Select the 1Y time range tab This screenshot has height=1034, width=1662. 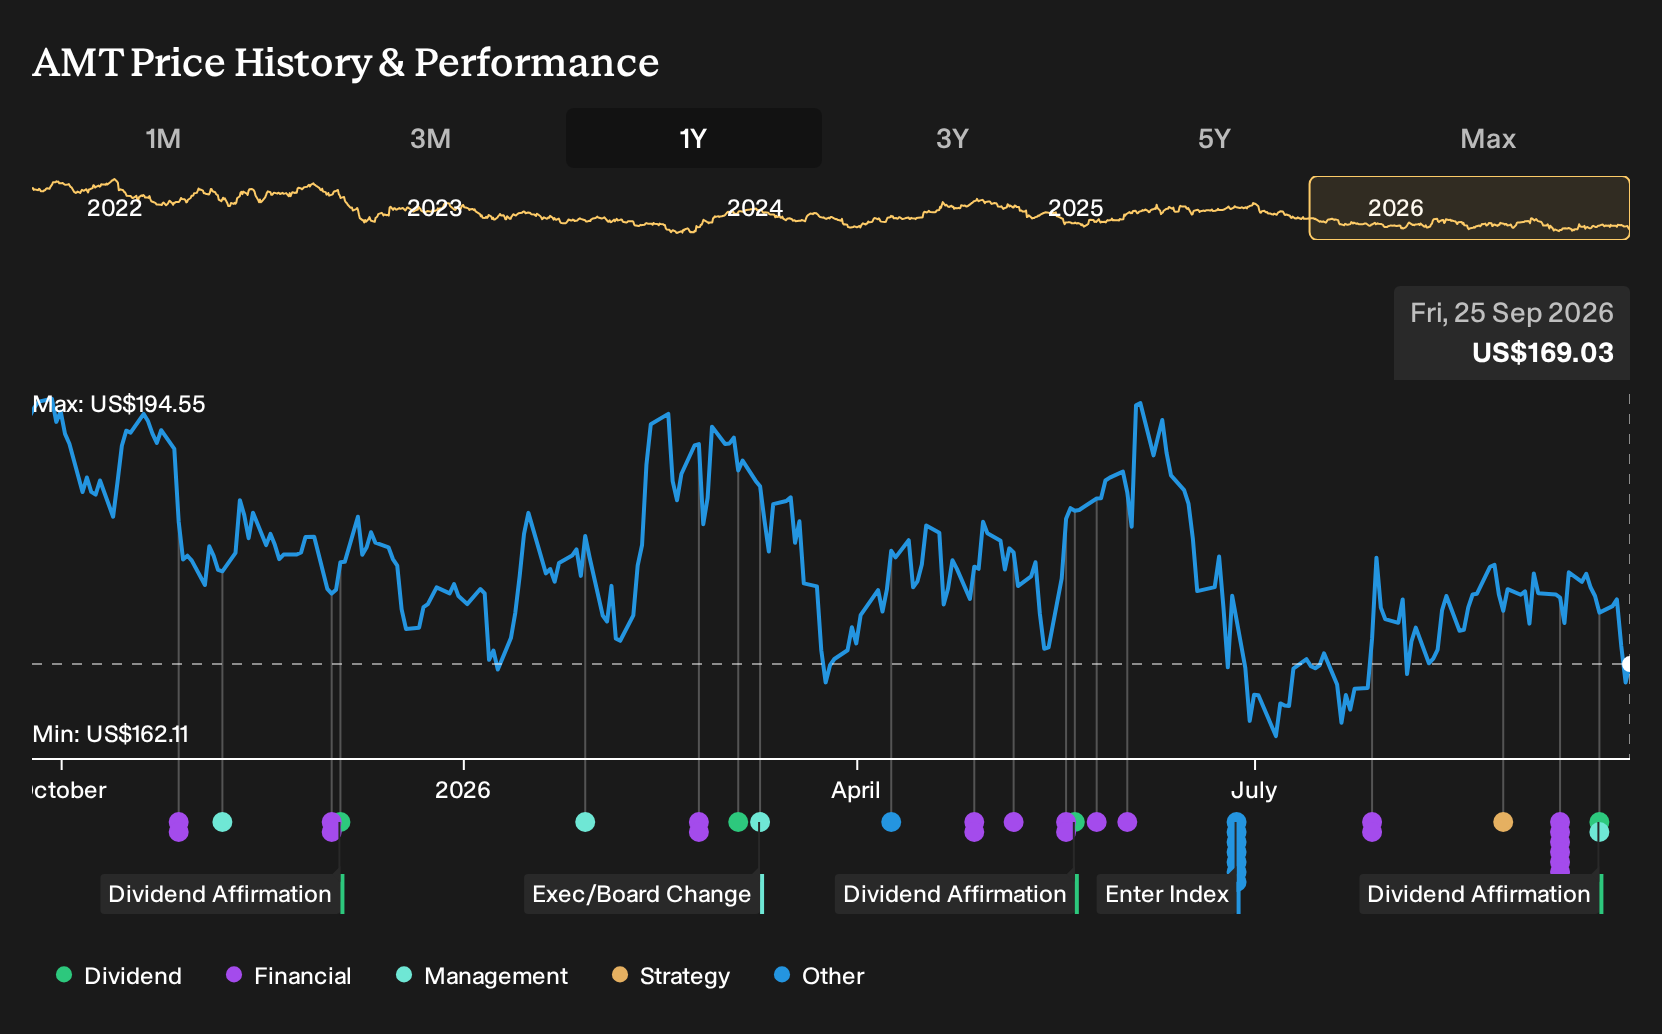(x=694, y=138)
